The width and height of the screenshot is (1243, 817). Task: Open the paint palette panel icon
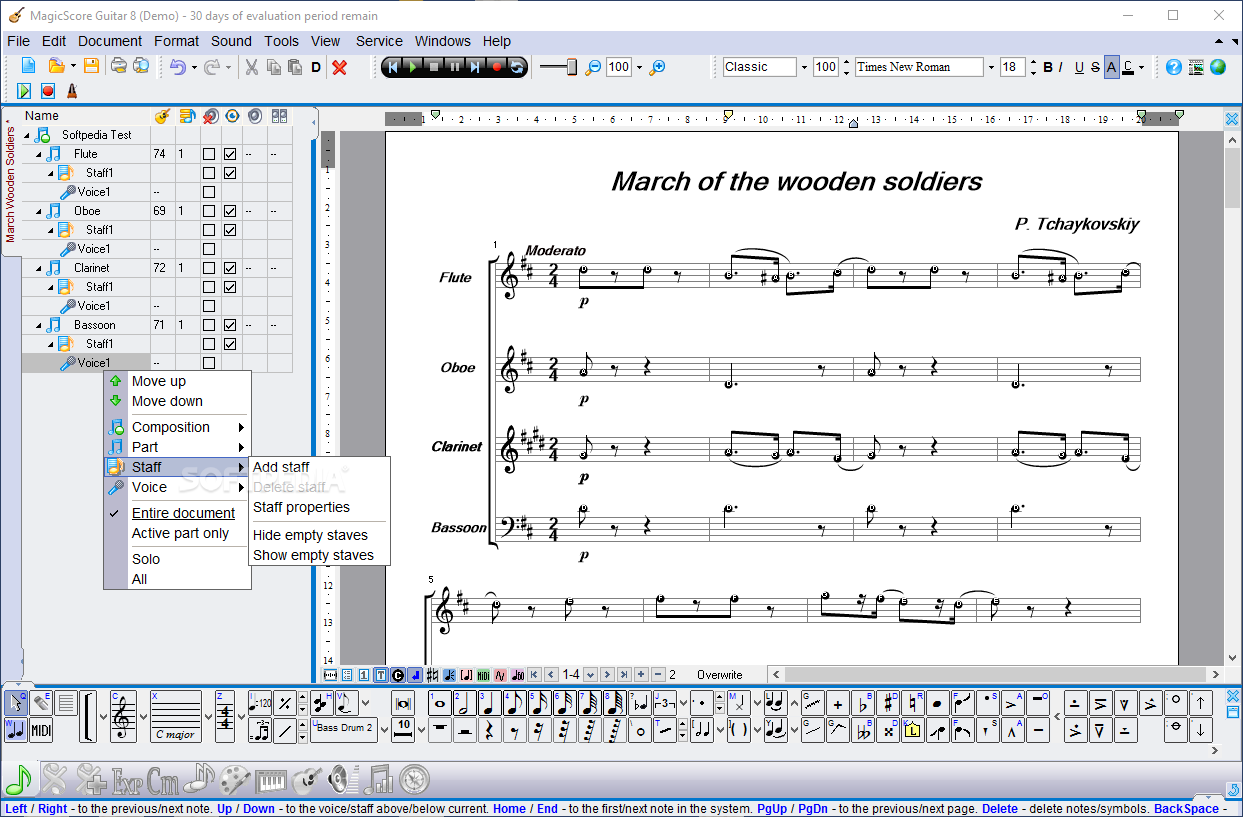[236, 778]
